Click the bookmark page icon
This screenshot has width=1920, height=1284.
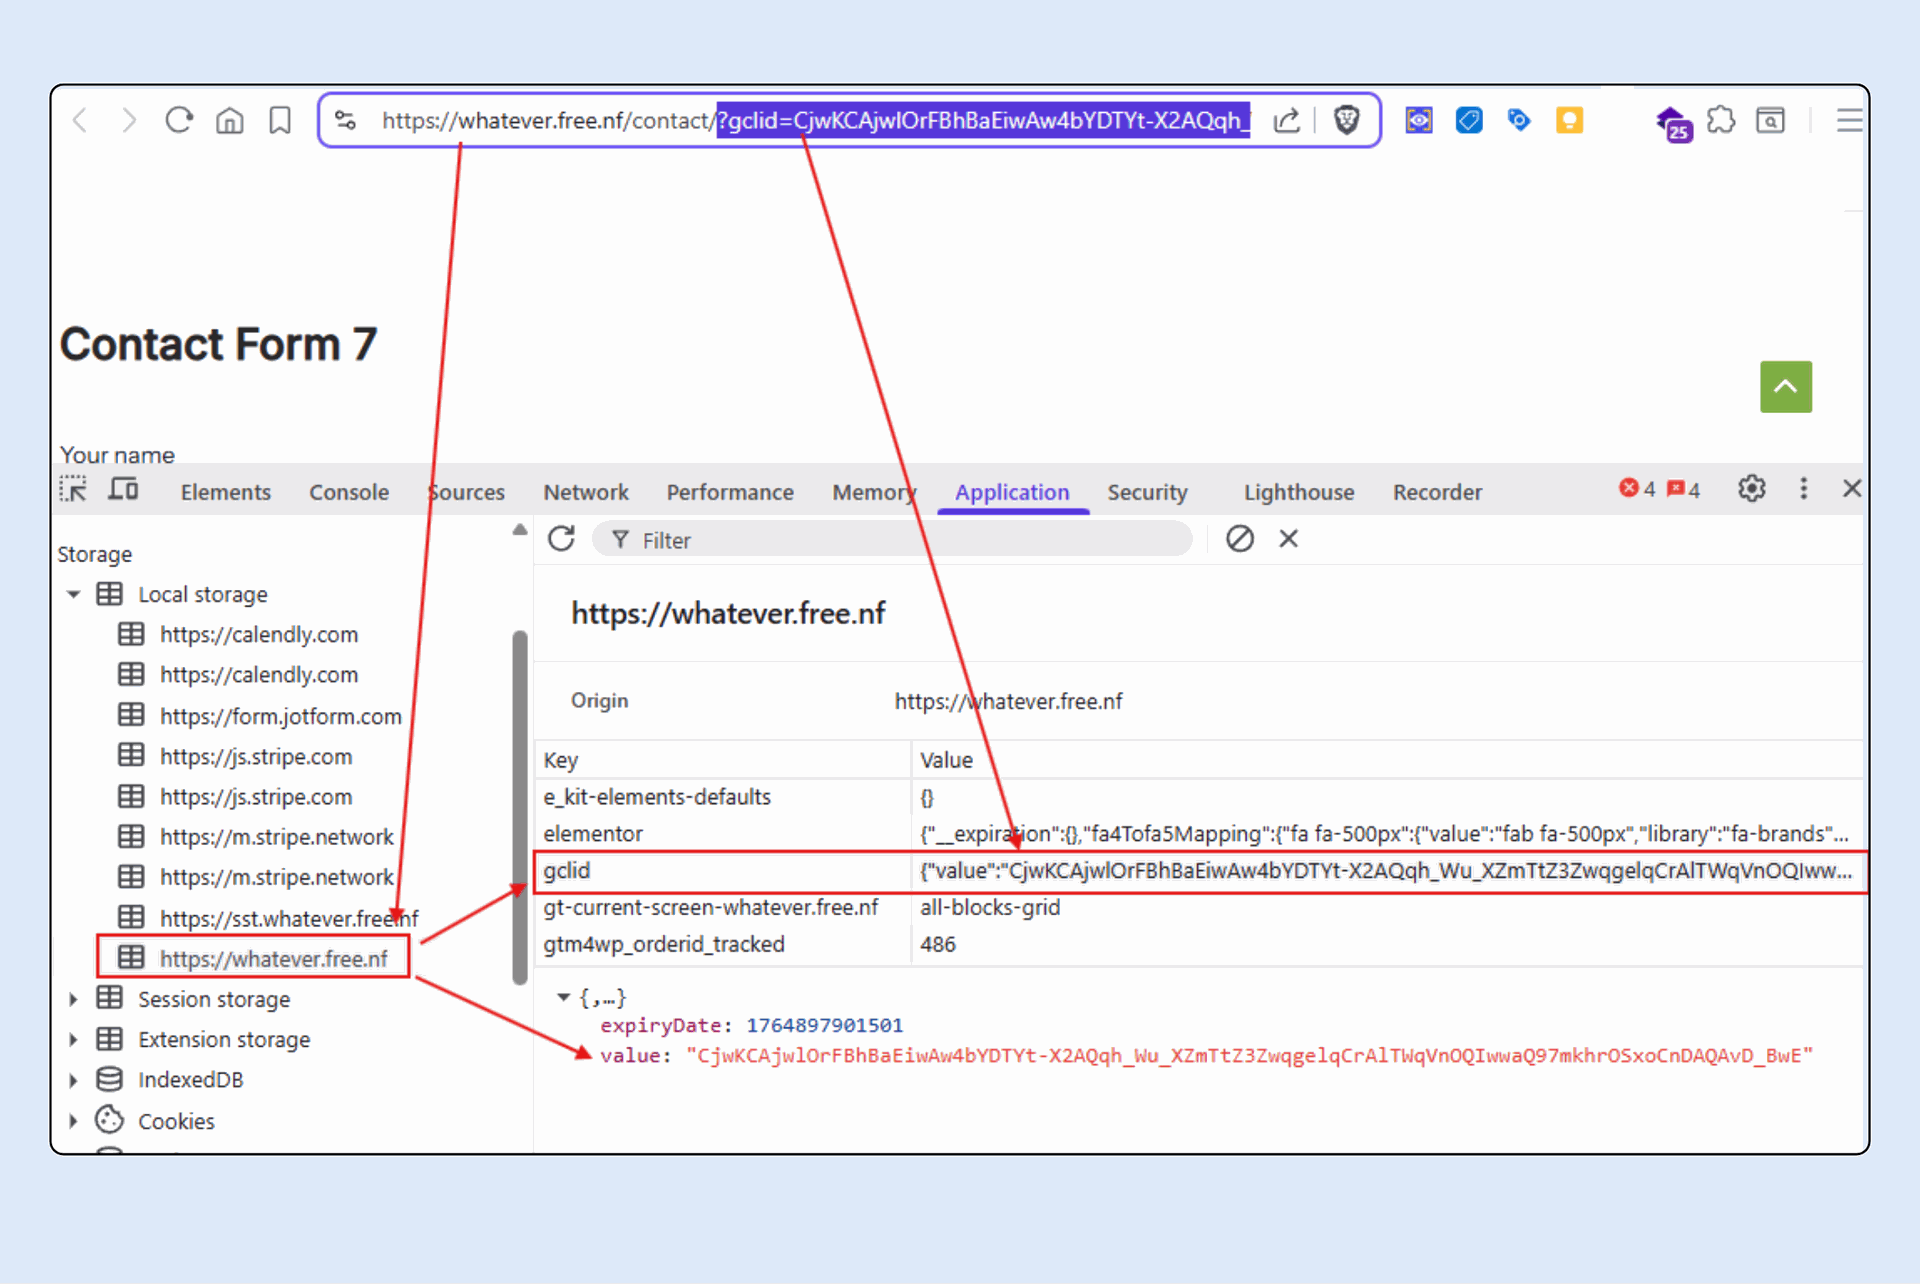(280, 121)
